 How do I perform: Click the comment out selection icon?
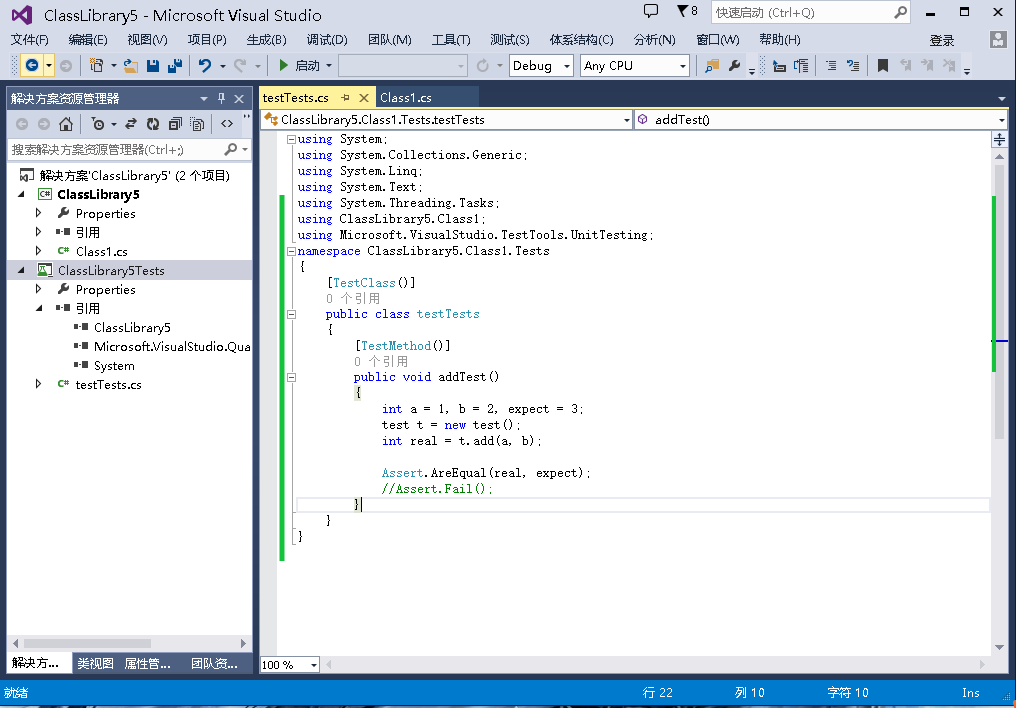[831, 65]
